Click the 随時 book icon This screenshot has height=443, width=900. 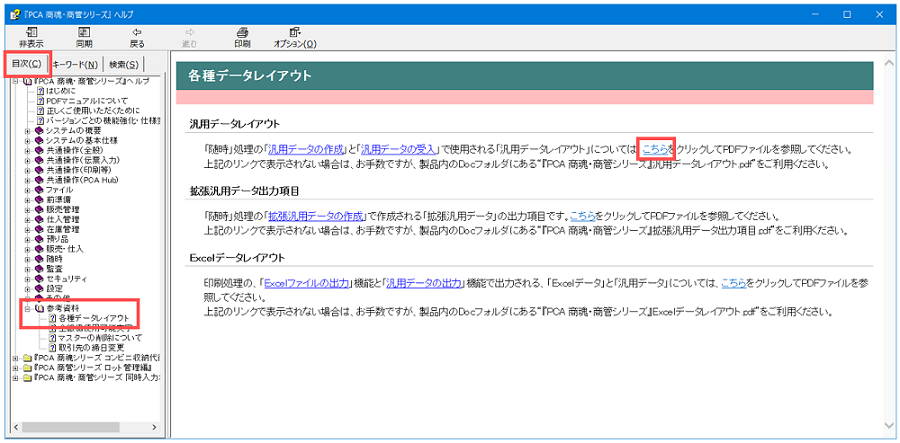39,259
